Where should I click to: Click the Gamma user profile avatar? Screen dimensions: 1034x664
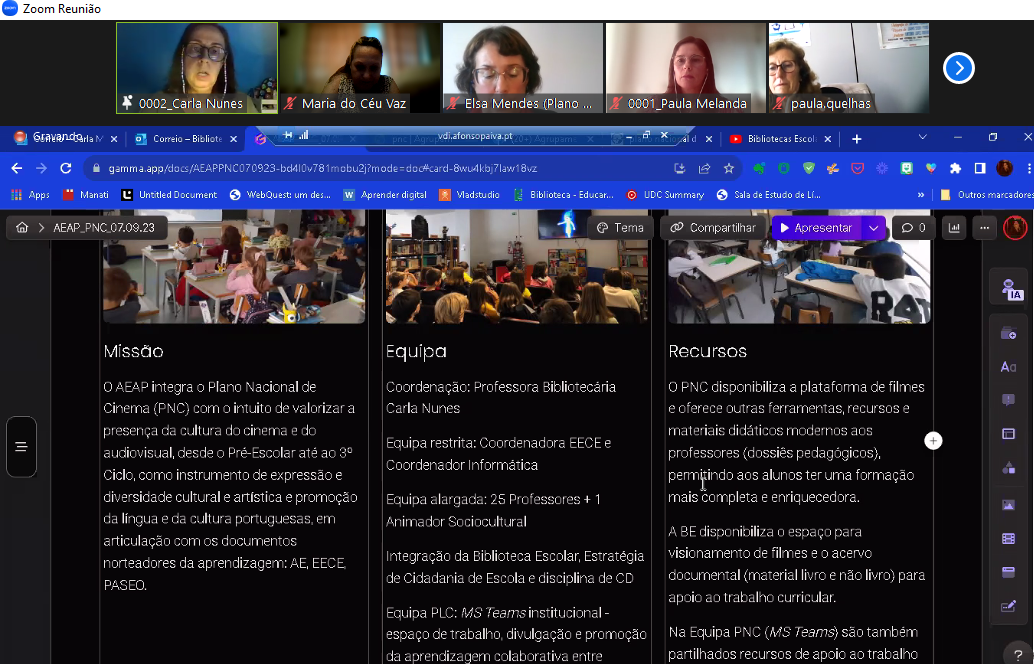tap(1015, 227)
